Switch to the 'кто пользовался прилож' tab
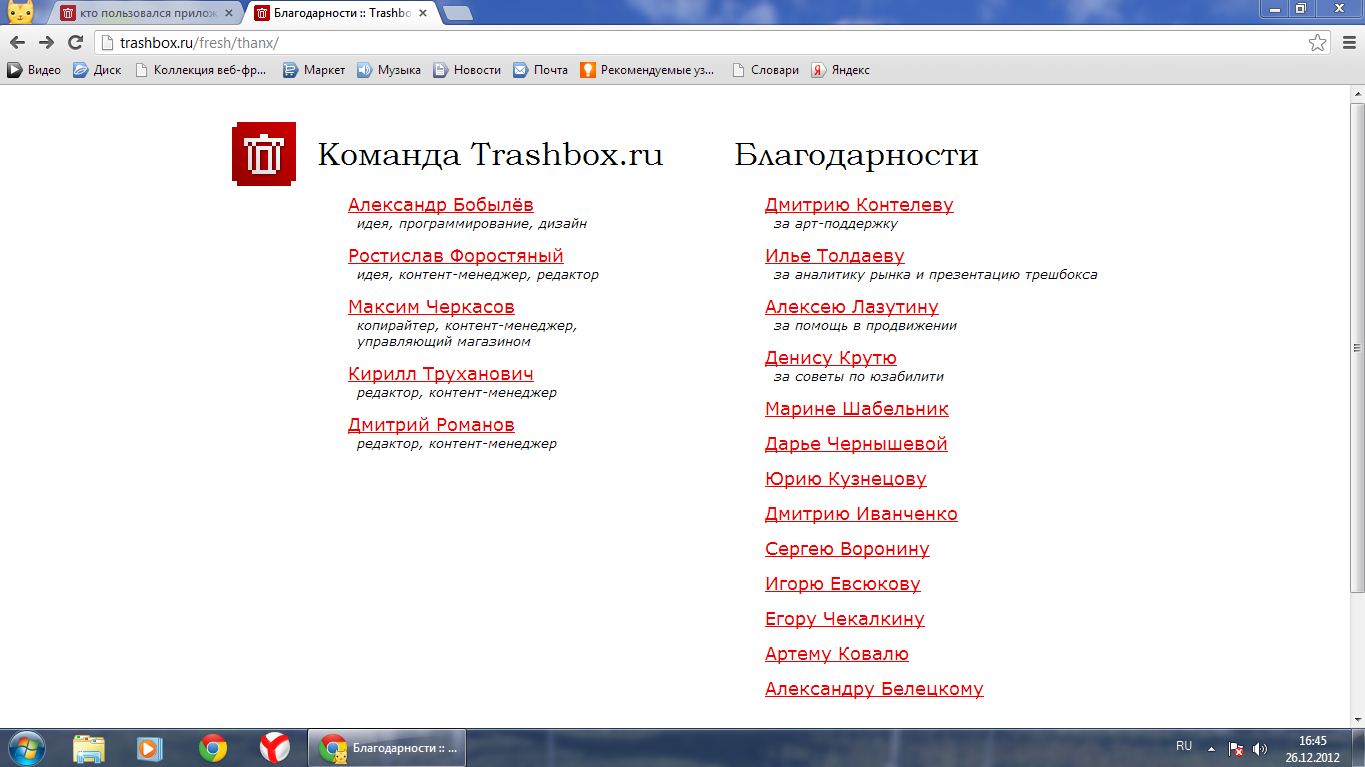Screen dimensions: 1365x767 (147, 14)
